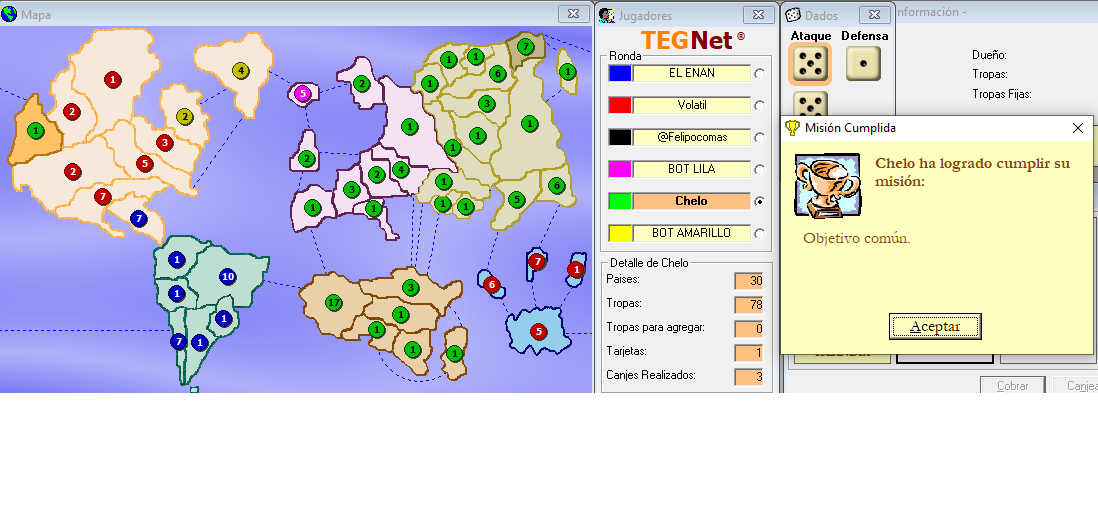Choose the BOT AMARILLO radio button
This screenshot has height=509, width=1098.
760,233
